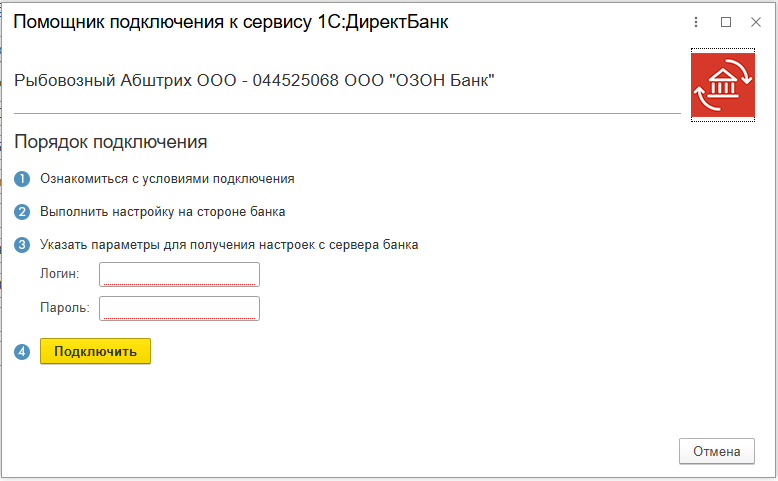This screenshot has width=778, height=481.
Task: Click the "Порядок подключения" heading
Action: 110,142
